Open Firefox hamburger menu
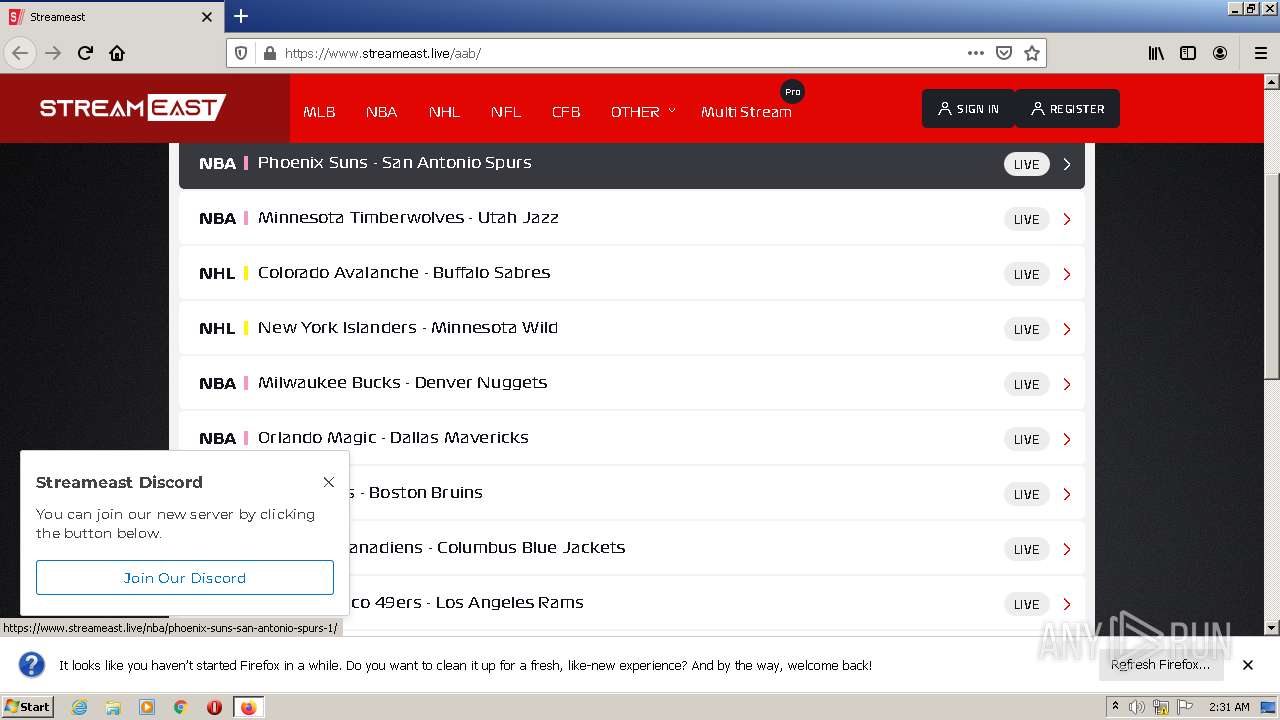 pyautogui.click(x=1260, y=53)
